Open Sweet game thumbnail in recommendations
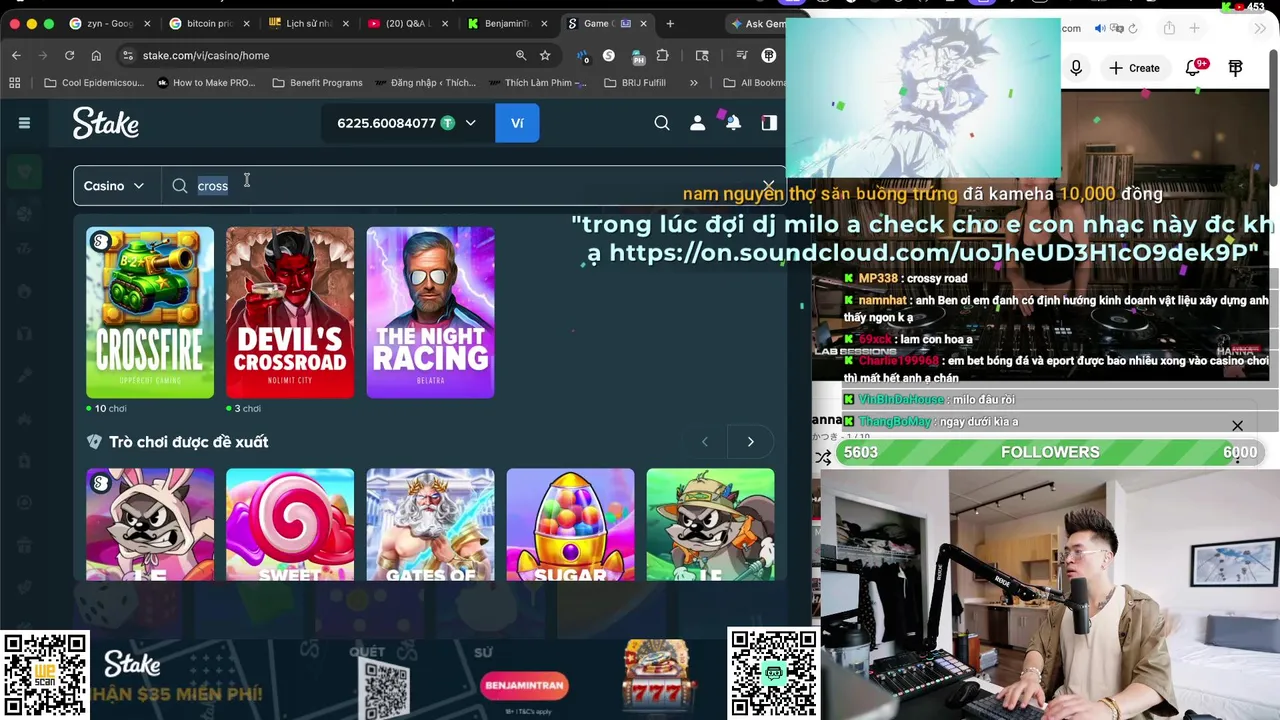The width and height of the screenshot is (1280, 720). (290, 524)
